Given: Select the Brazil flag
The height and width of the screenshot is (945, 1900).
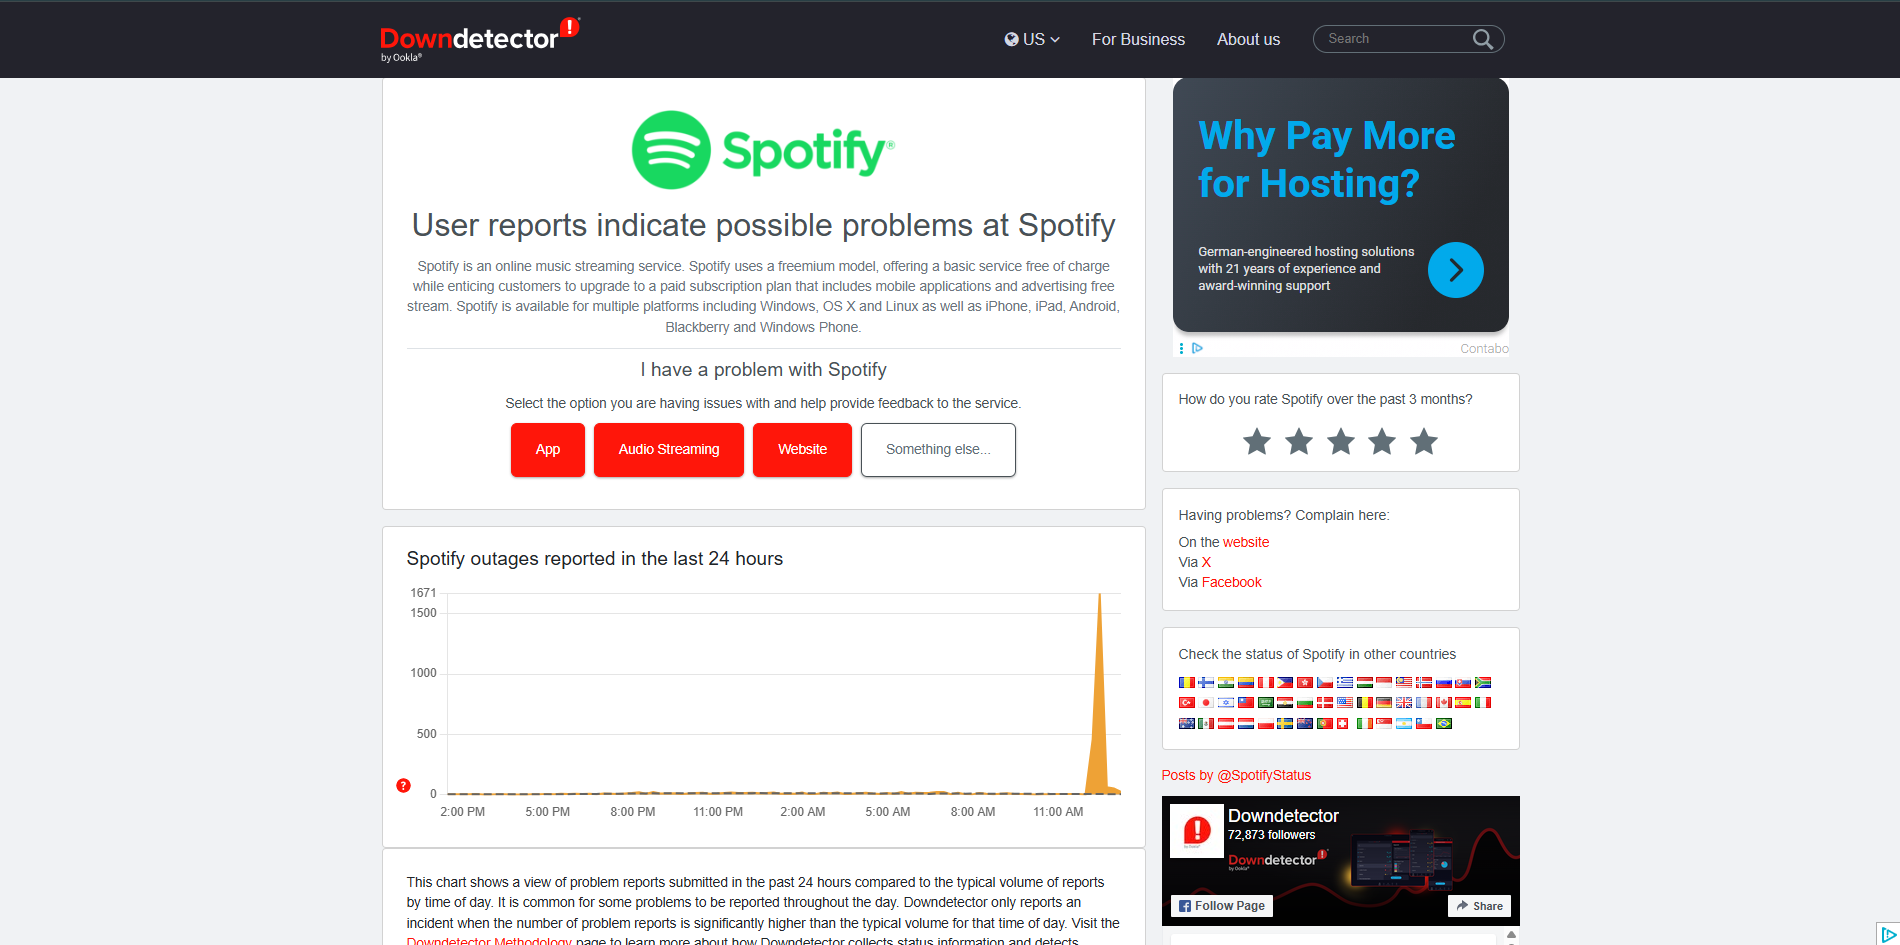Looking at the screenshot, I should point(1444,724).
